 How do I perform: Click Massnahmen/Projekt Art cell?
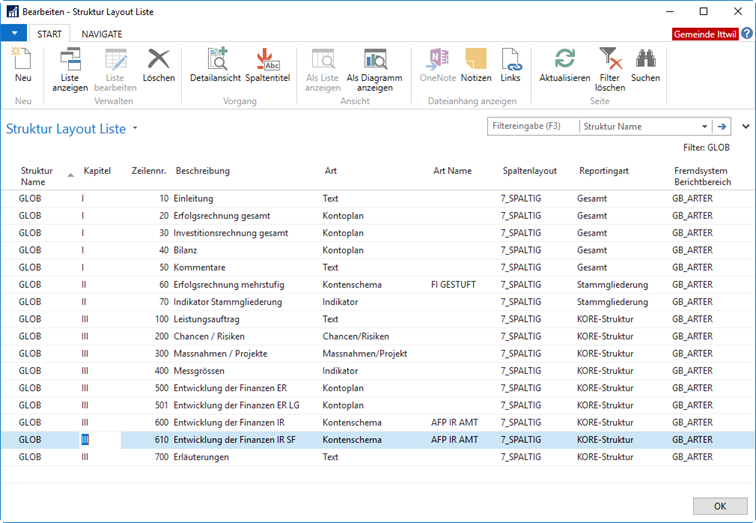click(x=364, y=353)
